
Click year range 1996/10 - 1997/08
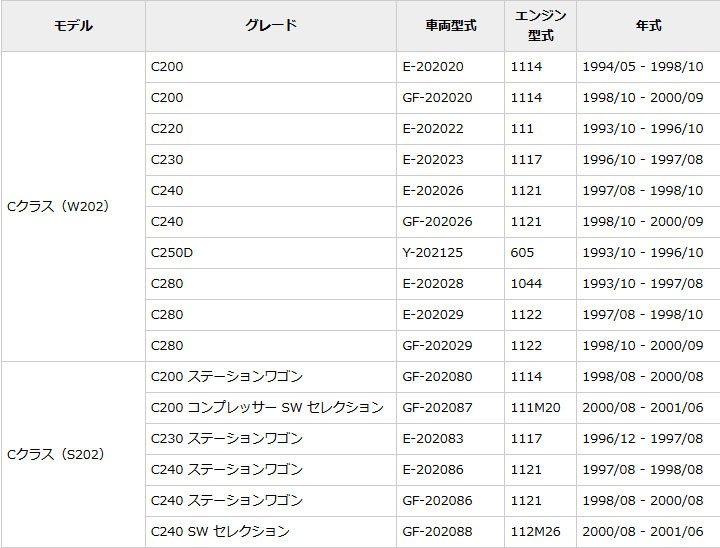tap(643, 160)
